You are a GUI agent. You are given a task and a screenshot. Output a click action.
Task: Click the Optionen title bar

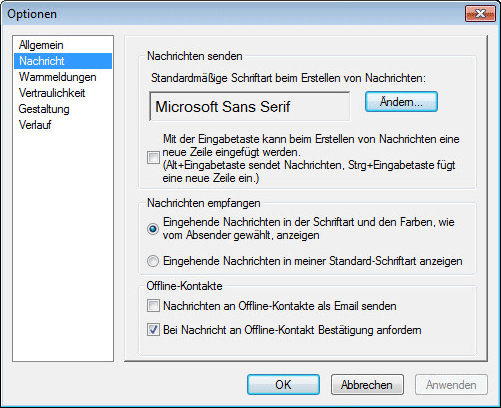(233, 14)
